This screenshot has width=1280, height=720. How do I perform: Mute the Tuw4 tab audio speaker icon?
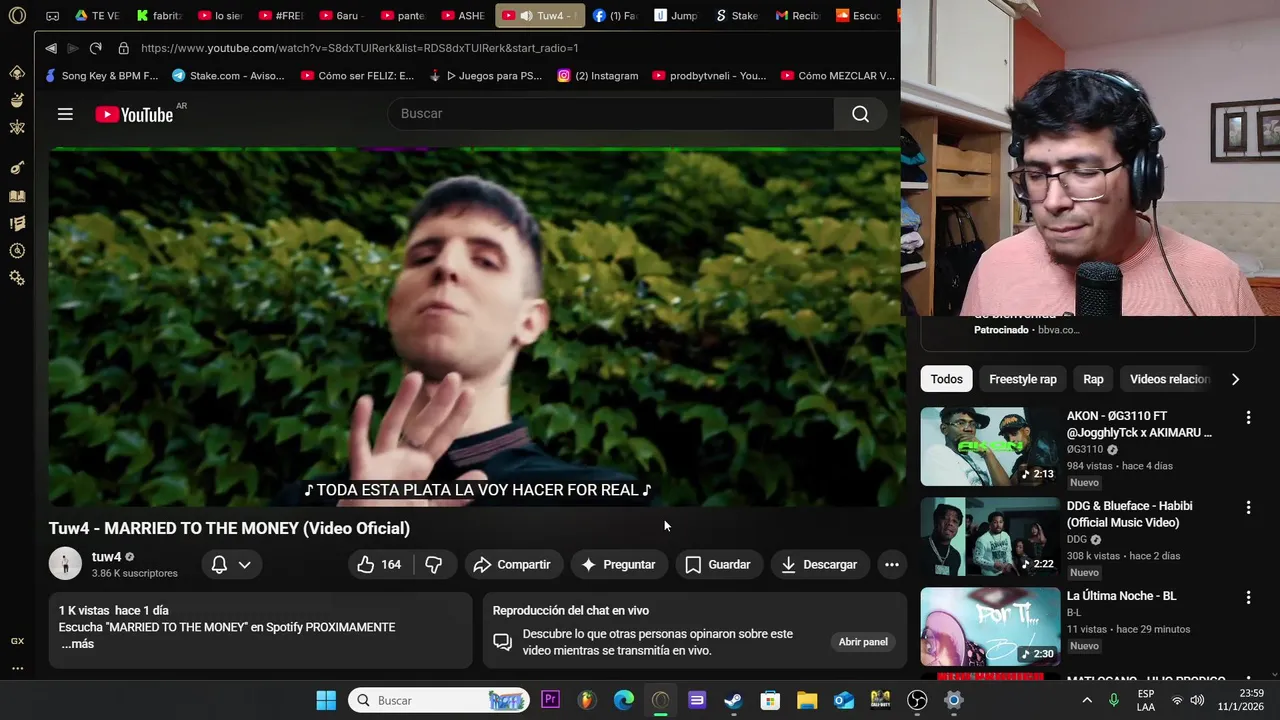click(x=526, y=16)
